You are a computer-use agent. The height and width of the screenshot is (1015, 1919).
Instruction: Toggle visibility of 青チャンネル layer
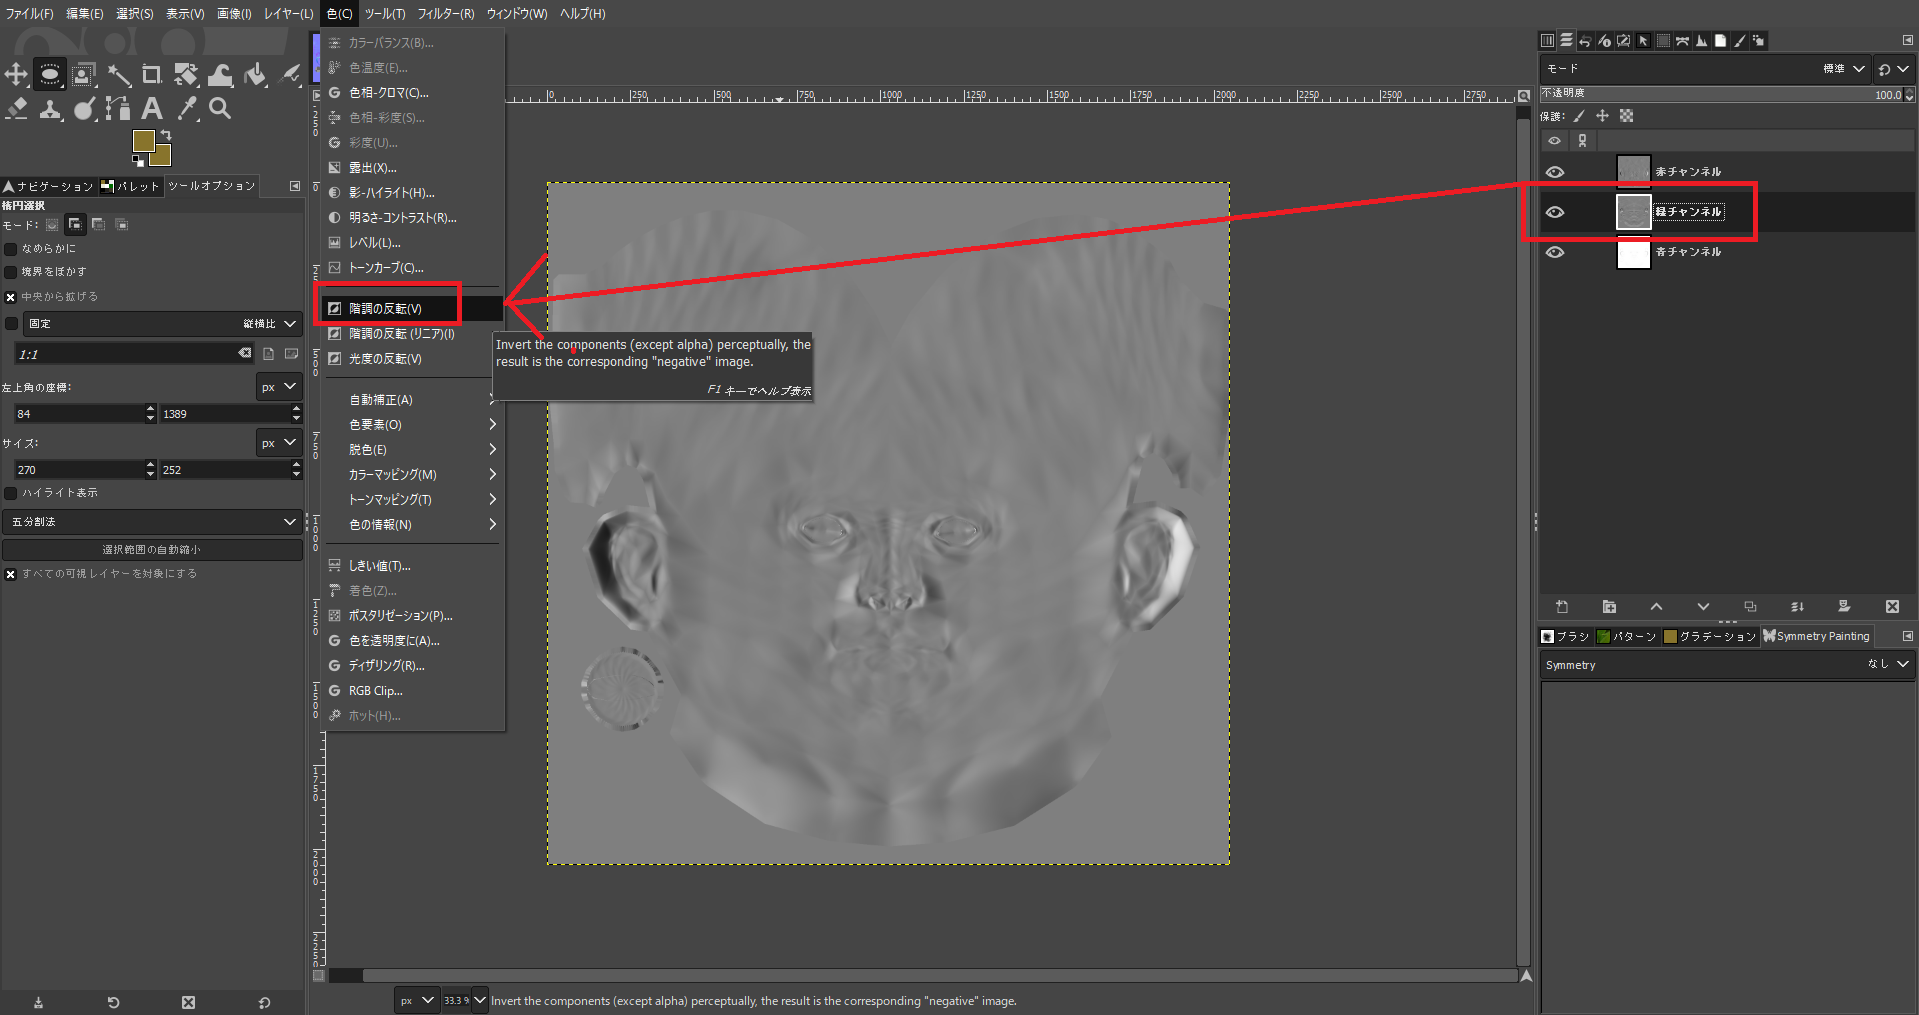coord(1555,252)
